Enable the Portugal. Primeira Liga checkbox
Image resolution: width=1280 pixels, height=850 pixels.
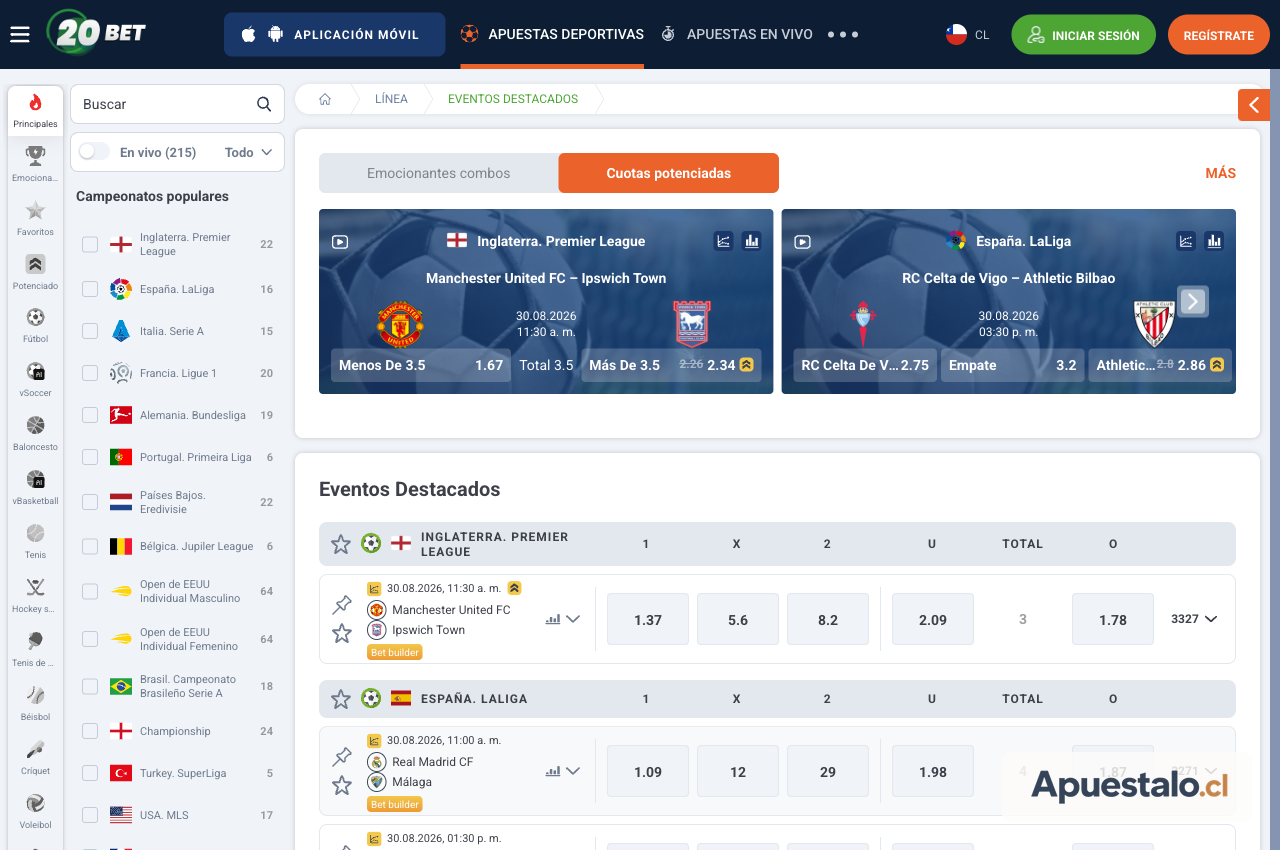pos(90,457)
